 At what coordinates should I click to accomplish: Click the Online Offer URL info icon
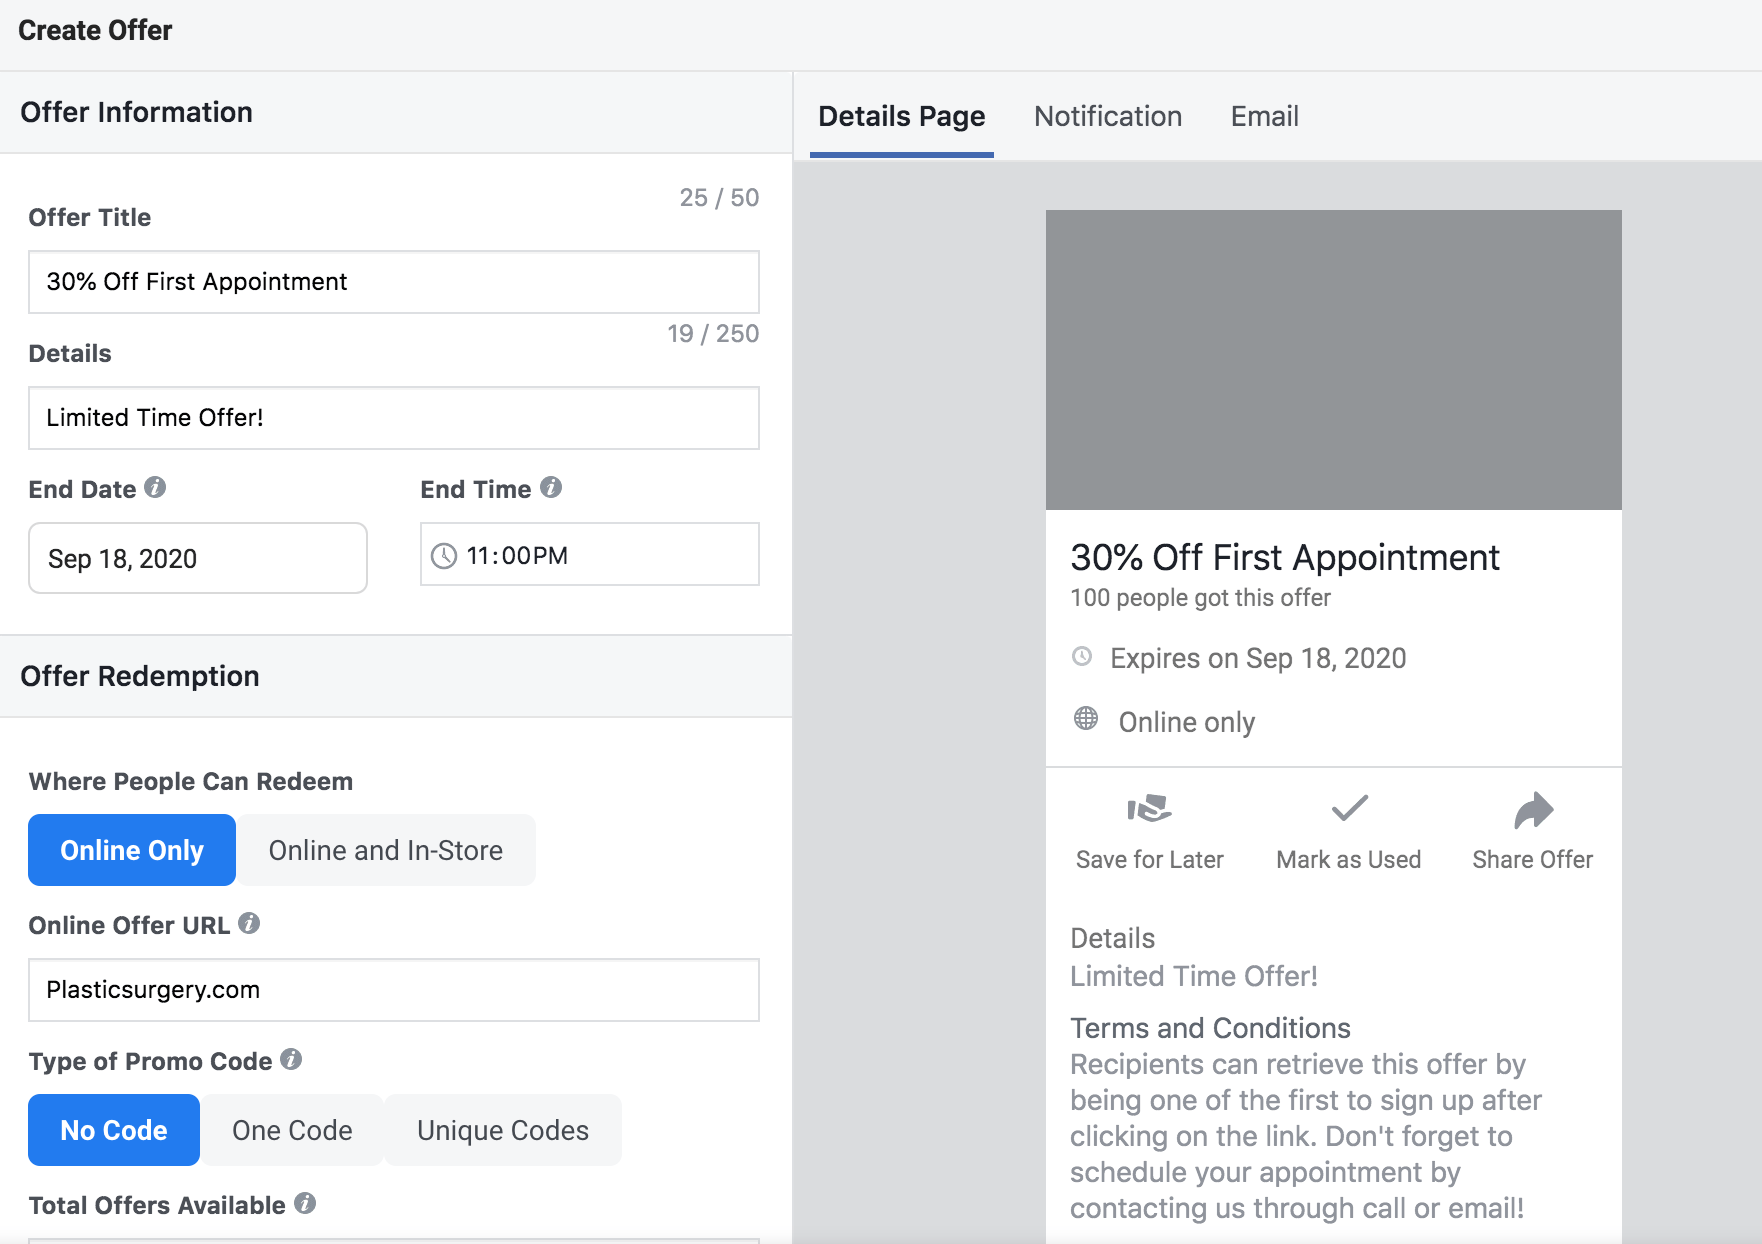point(249,924)
